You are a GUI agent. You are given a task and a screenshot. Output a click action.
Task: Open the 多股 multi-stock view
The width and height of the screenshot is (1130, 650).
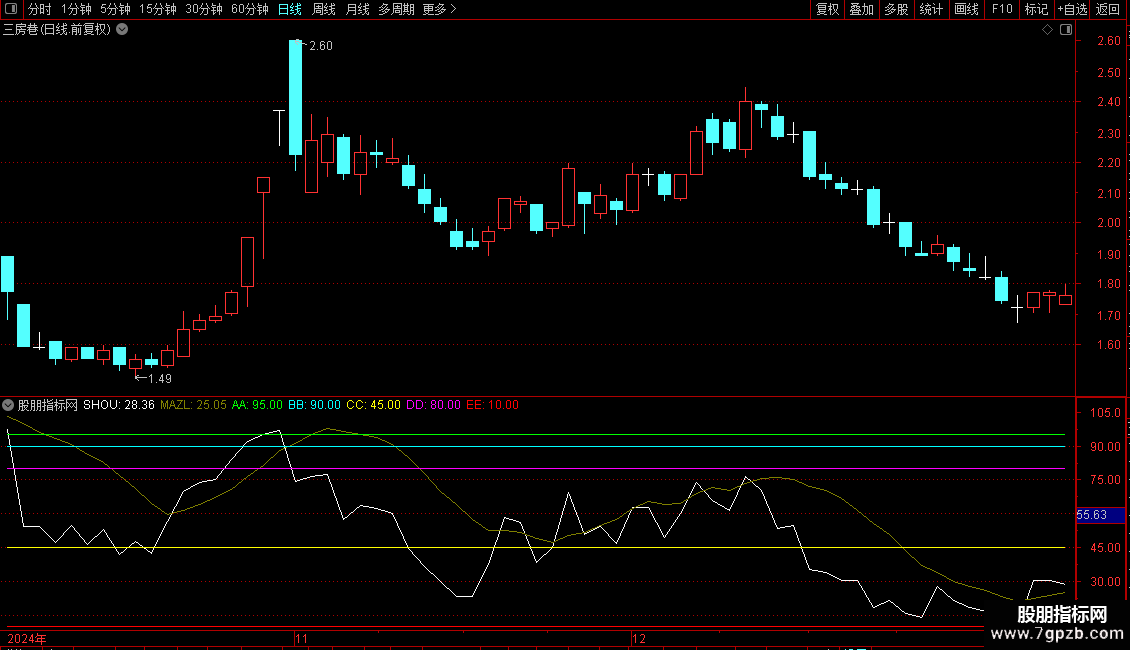click(x=896, y=9)
